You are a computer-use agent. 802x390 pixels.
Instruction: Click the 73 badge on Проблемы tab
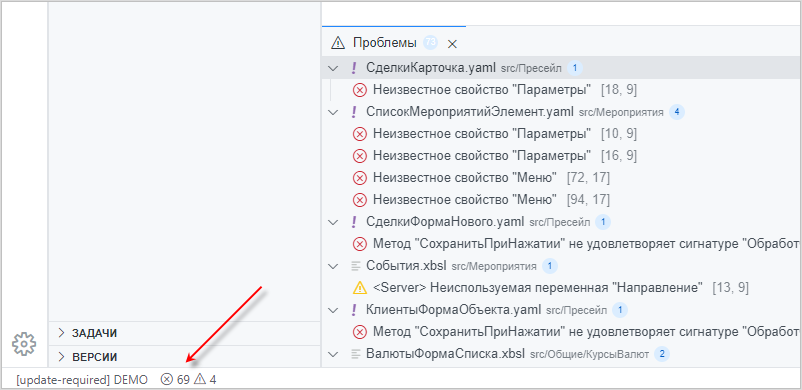coord(430,43)
